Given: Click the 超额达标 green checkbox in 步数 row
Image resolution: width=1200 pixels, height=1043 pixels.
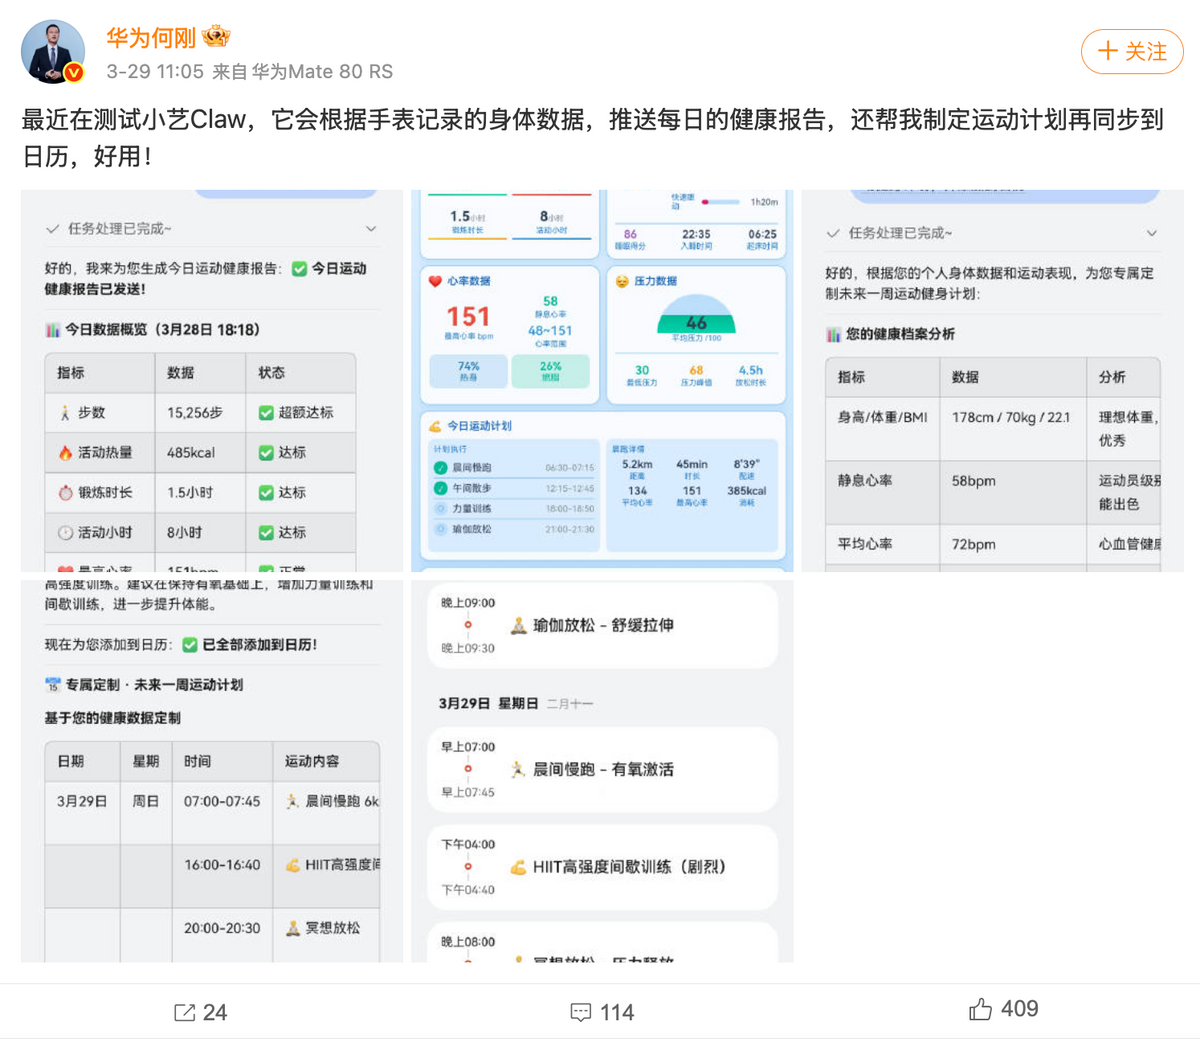Looking at the screenshot, I should click(266, 412).
